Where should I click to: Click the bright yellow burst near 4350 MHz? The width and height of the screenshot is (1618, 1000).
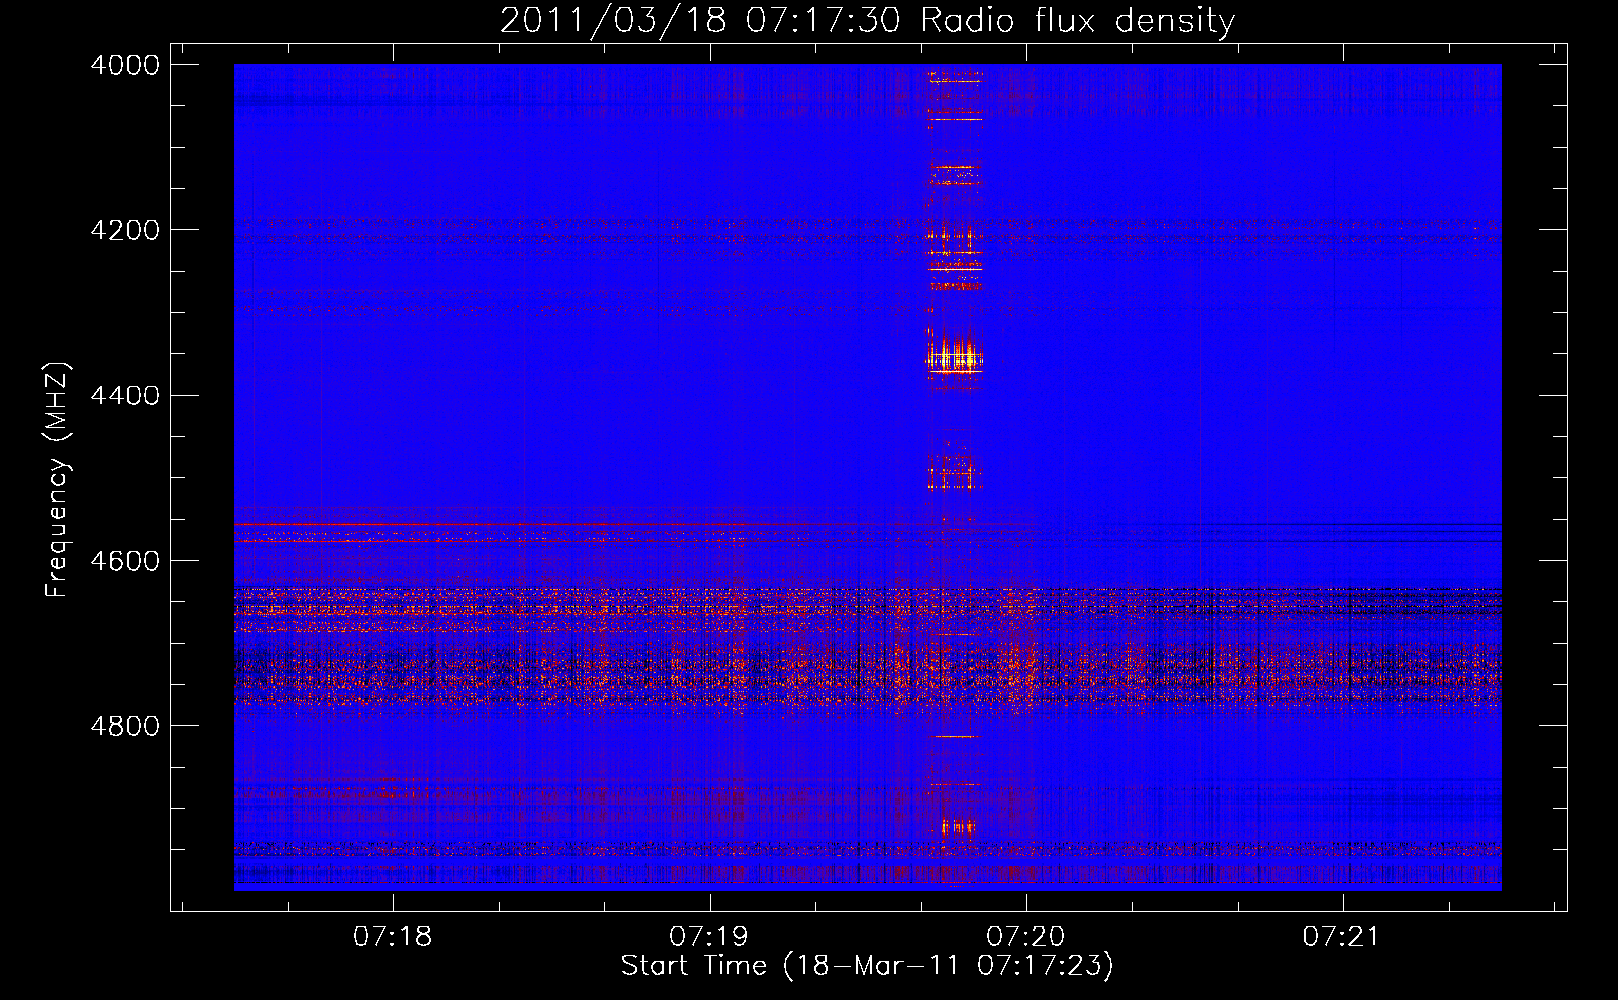[955, 356]
